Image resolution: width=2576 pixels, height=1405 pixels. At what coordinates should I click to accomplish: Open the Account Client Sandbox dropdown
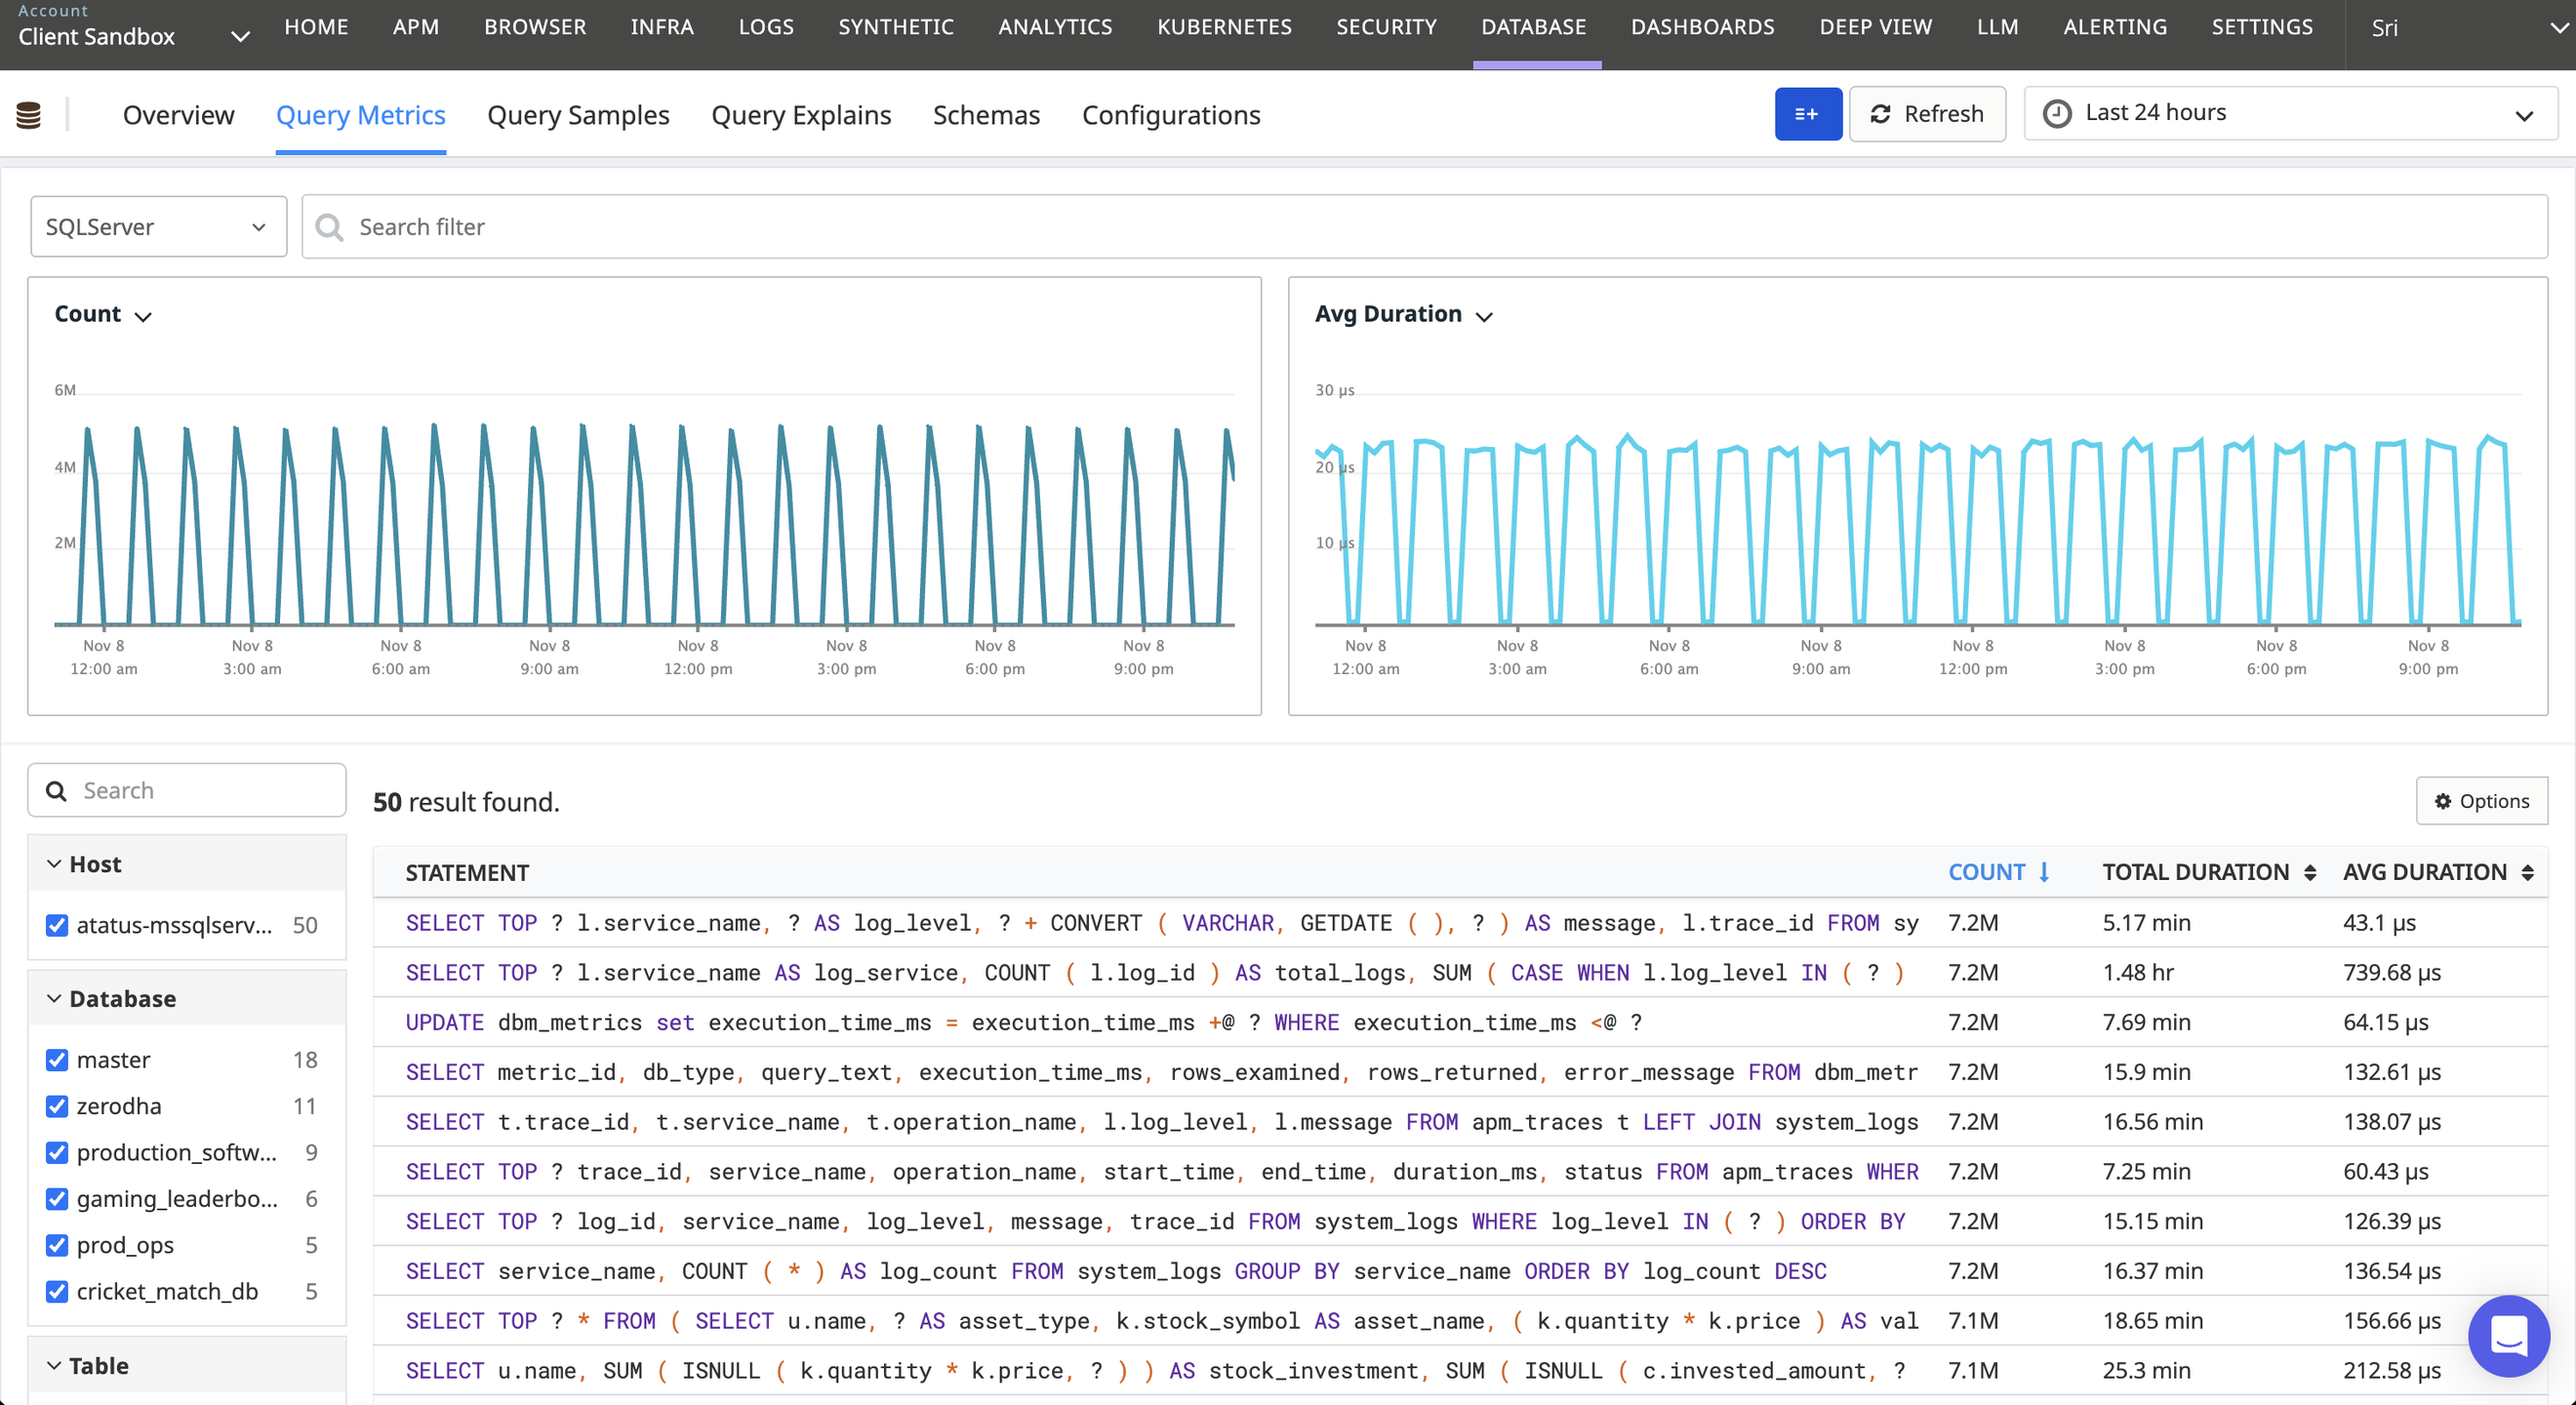(x=133, y=27)
